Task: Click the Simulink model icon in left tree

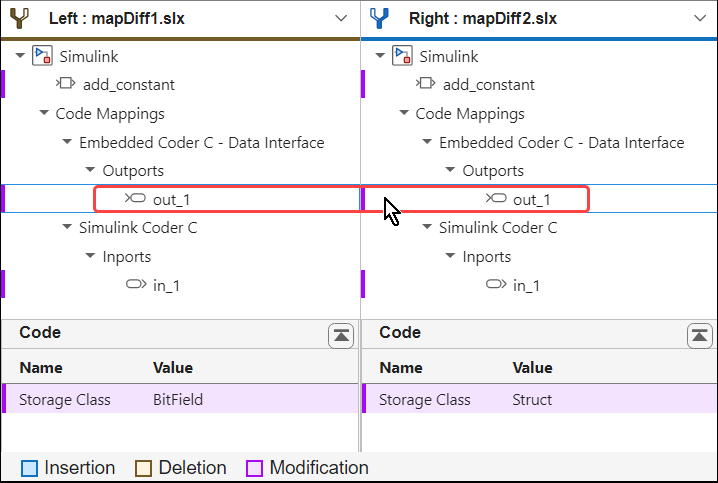Action: tap(42, 56)
